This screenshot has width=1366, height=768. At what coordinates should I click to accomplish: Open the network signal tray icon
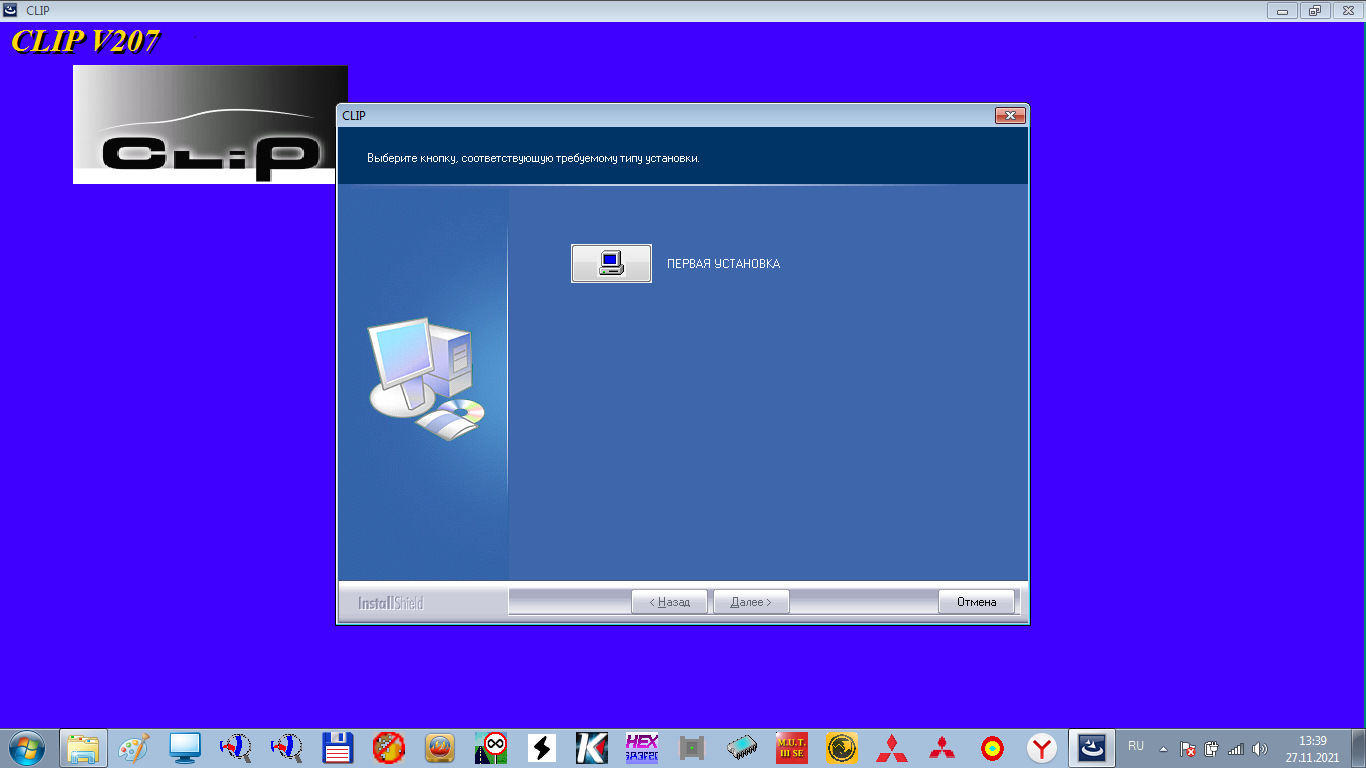[1236, 748]
